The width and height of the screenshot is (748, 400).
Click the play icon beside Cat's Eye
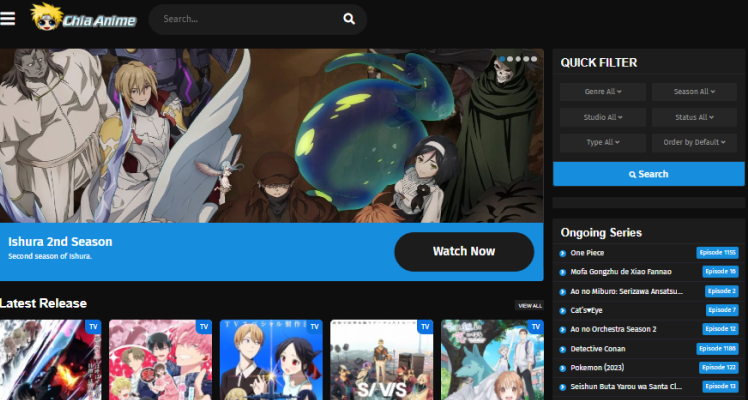click(x=563, y=310)
